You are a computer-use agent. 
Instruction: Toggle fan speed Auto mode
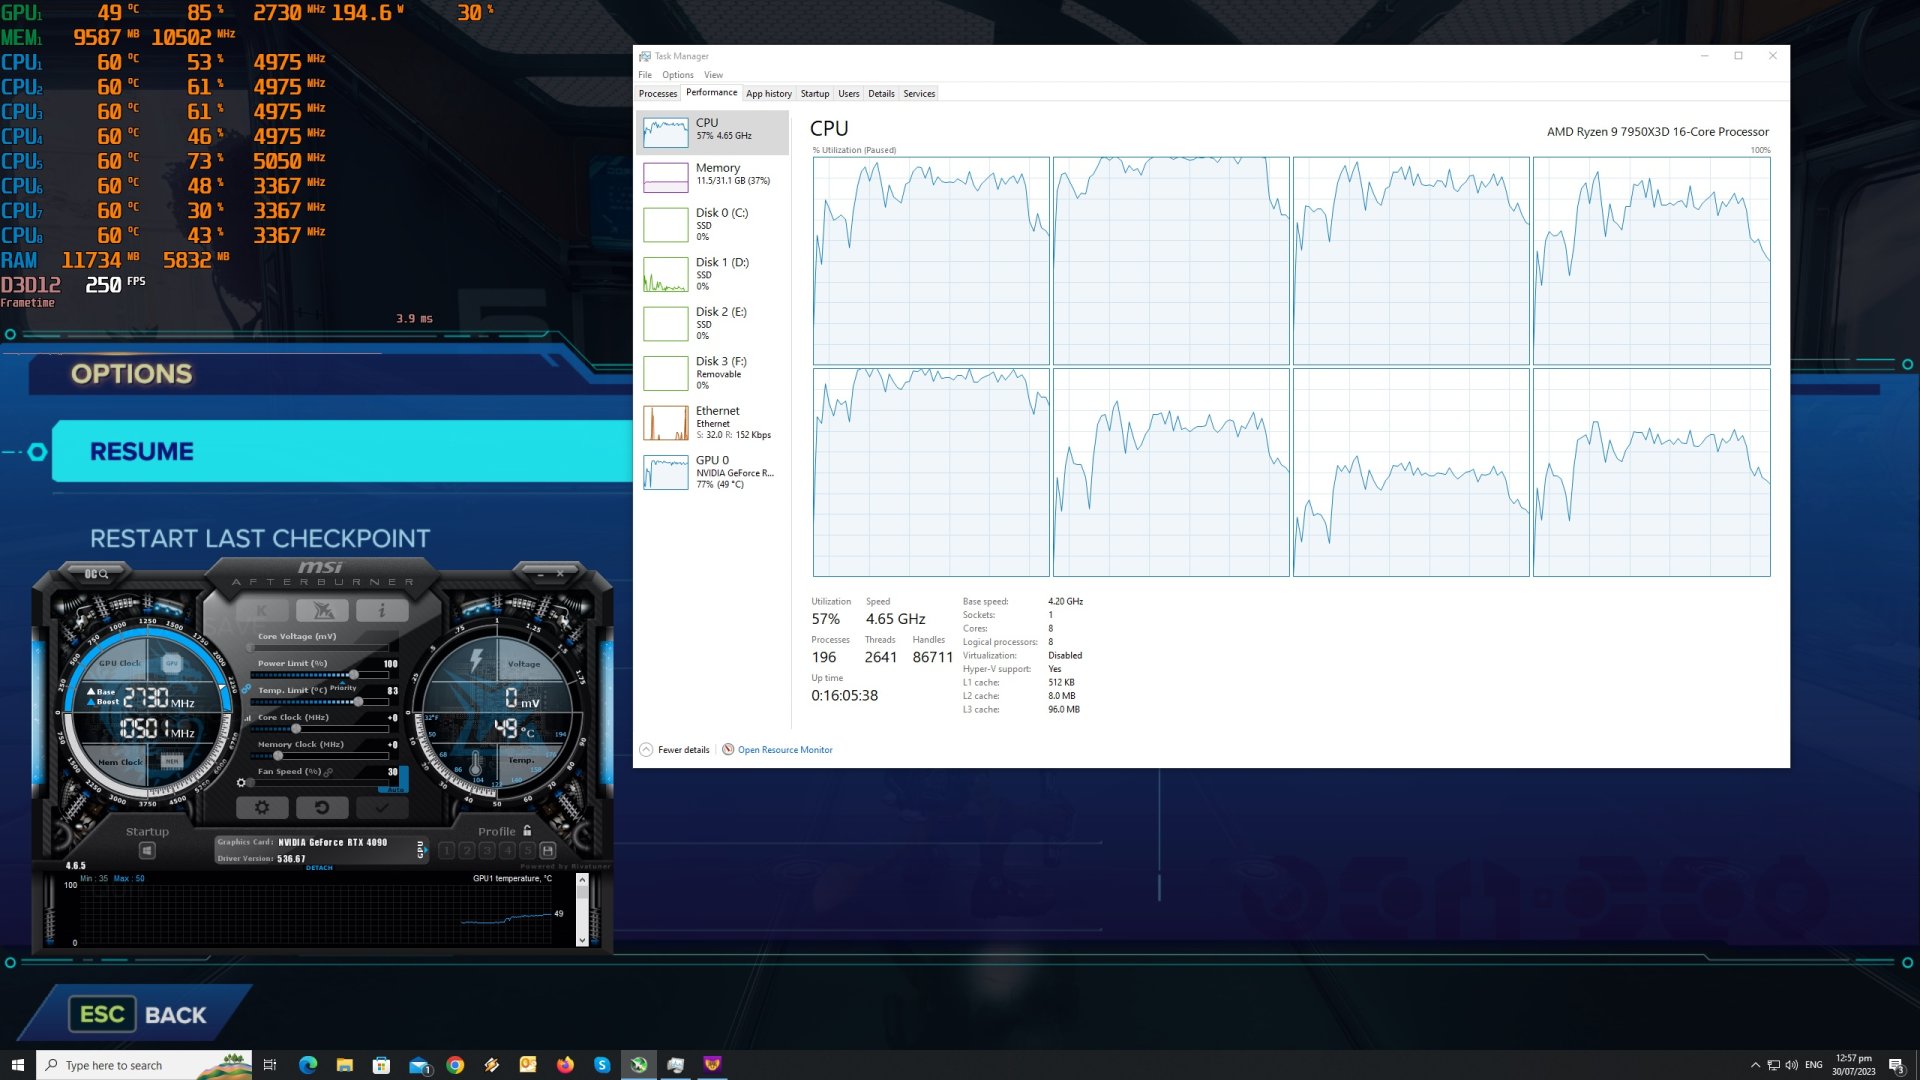coord(396,789)
